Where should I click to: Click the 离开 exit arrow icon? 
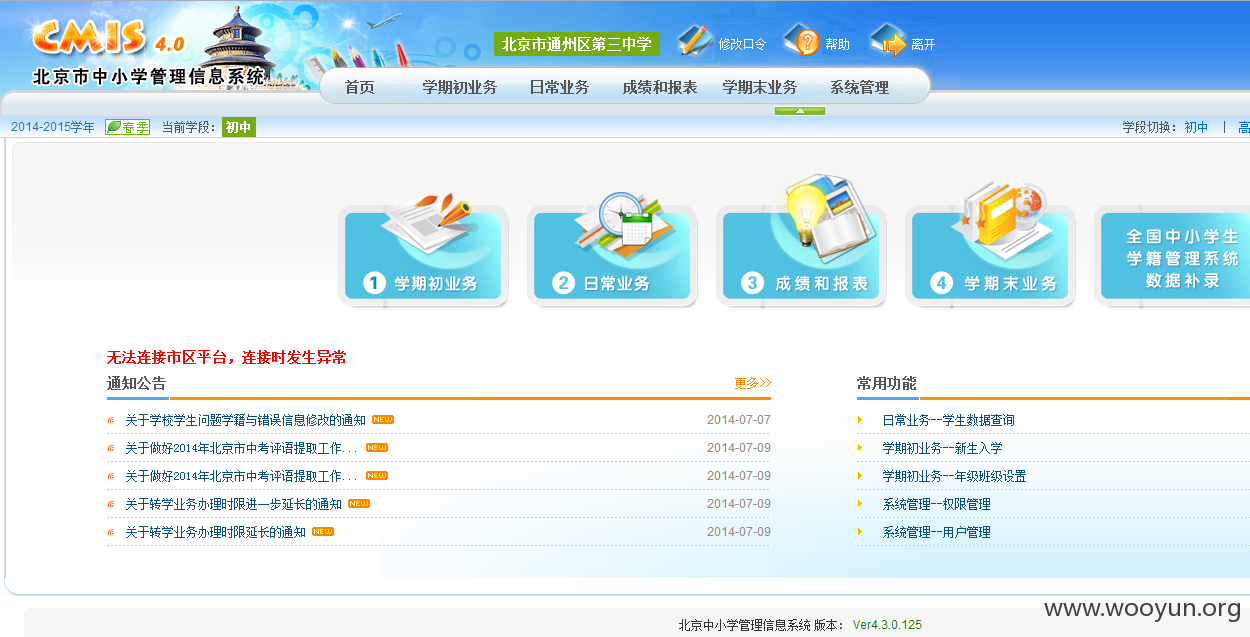tap(888, 42)
